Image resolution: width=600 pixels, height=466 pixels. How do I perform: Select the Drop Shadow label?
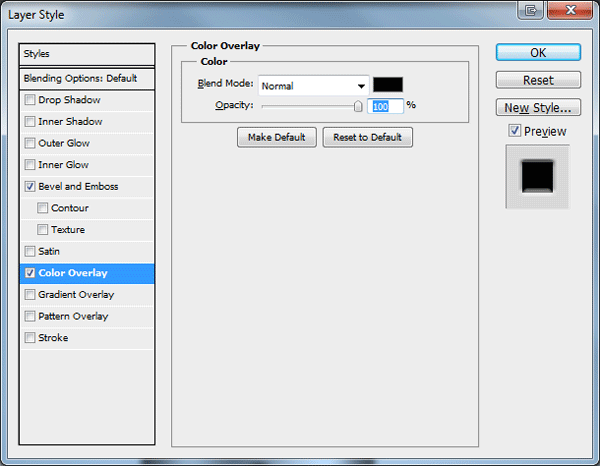(69, 100)
